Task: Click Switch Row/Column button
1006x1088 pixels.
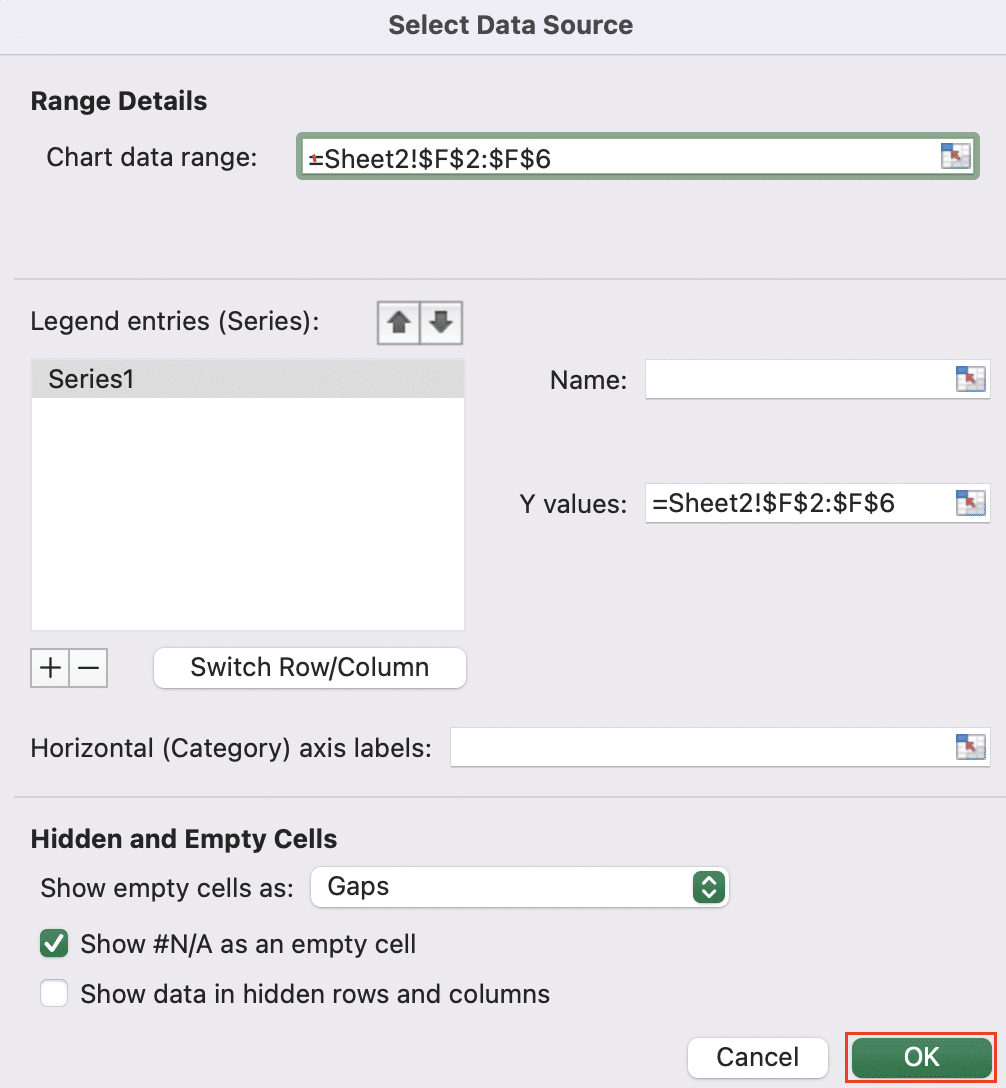Action: pos(309,668)
